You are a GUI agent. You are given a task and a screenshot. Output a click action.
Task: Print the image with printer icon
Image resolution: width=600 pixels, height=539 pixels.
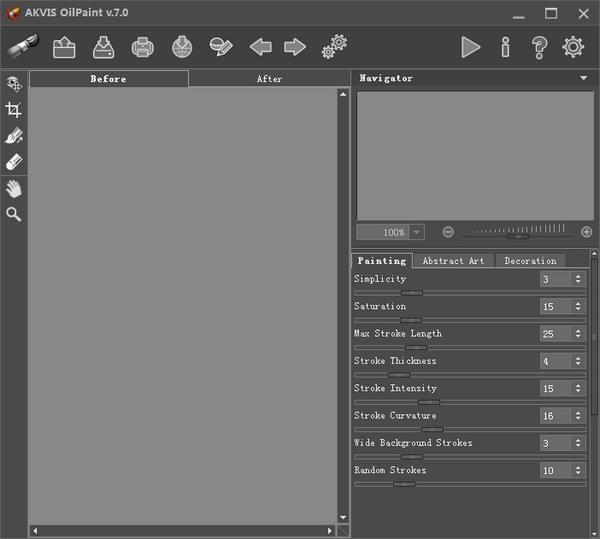pyautogui.click(x=143, y=47)
